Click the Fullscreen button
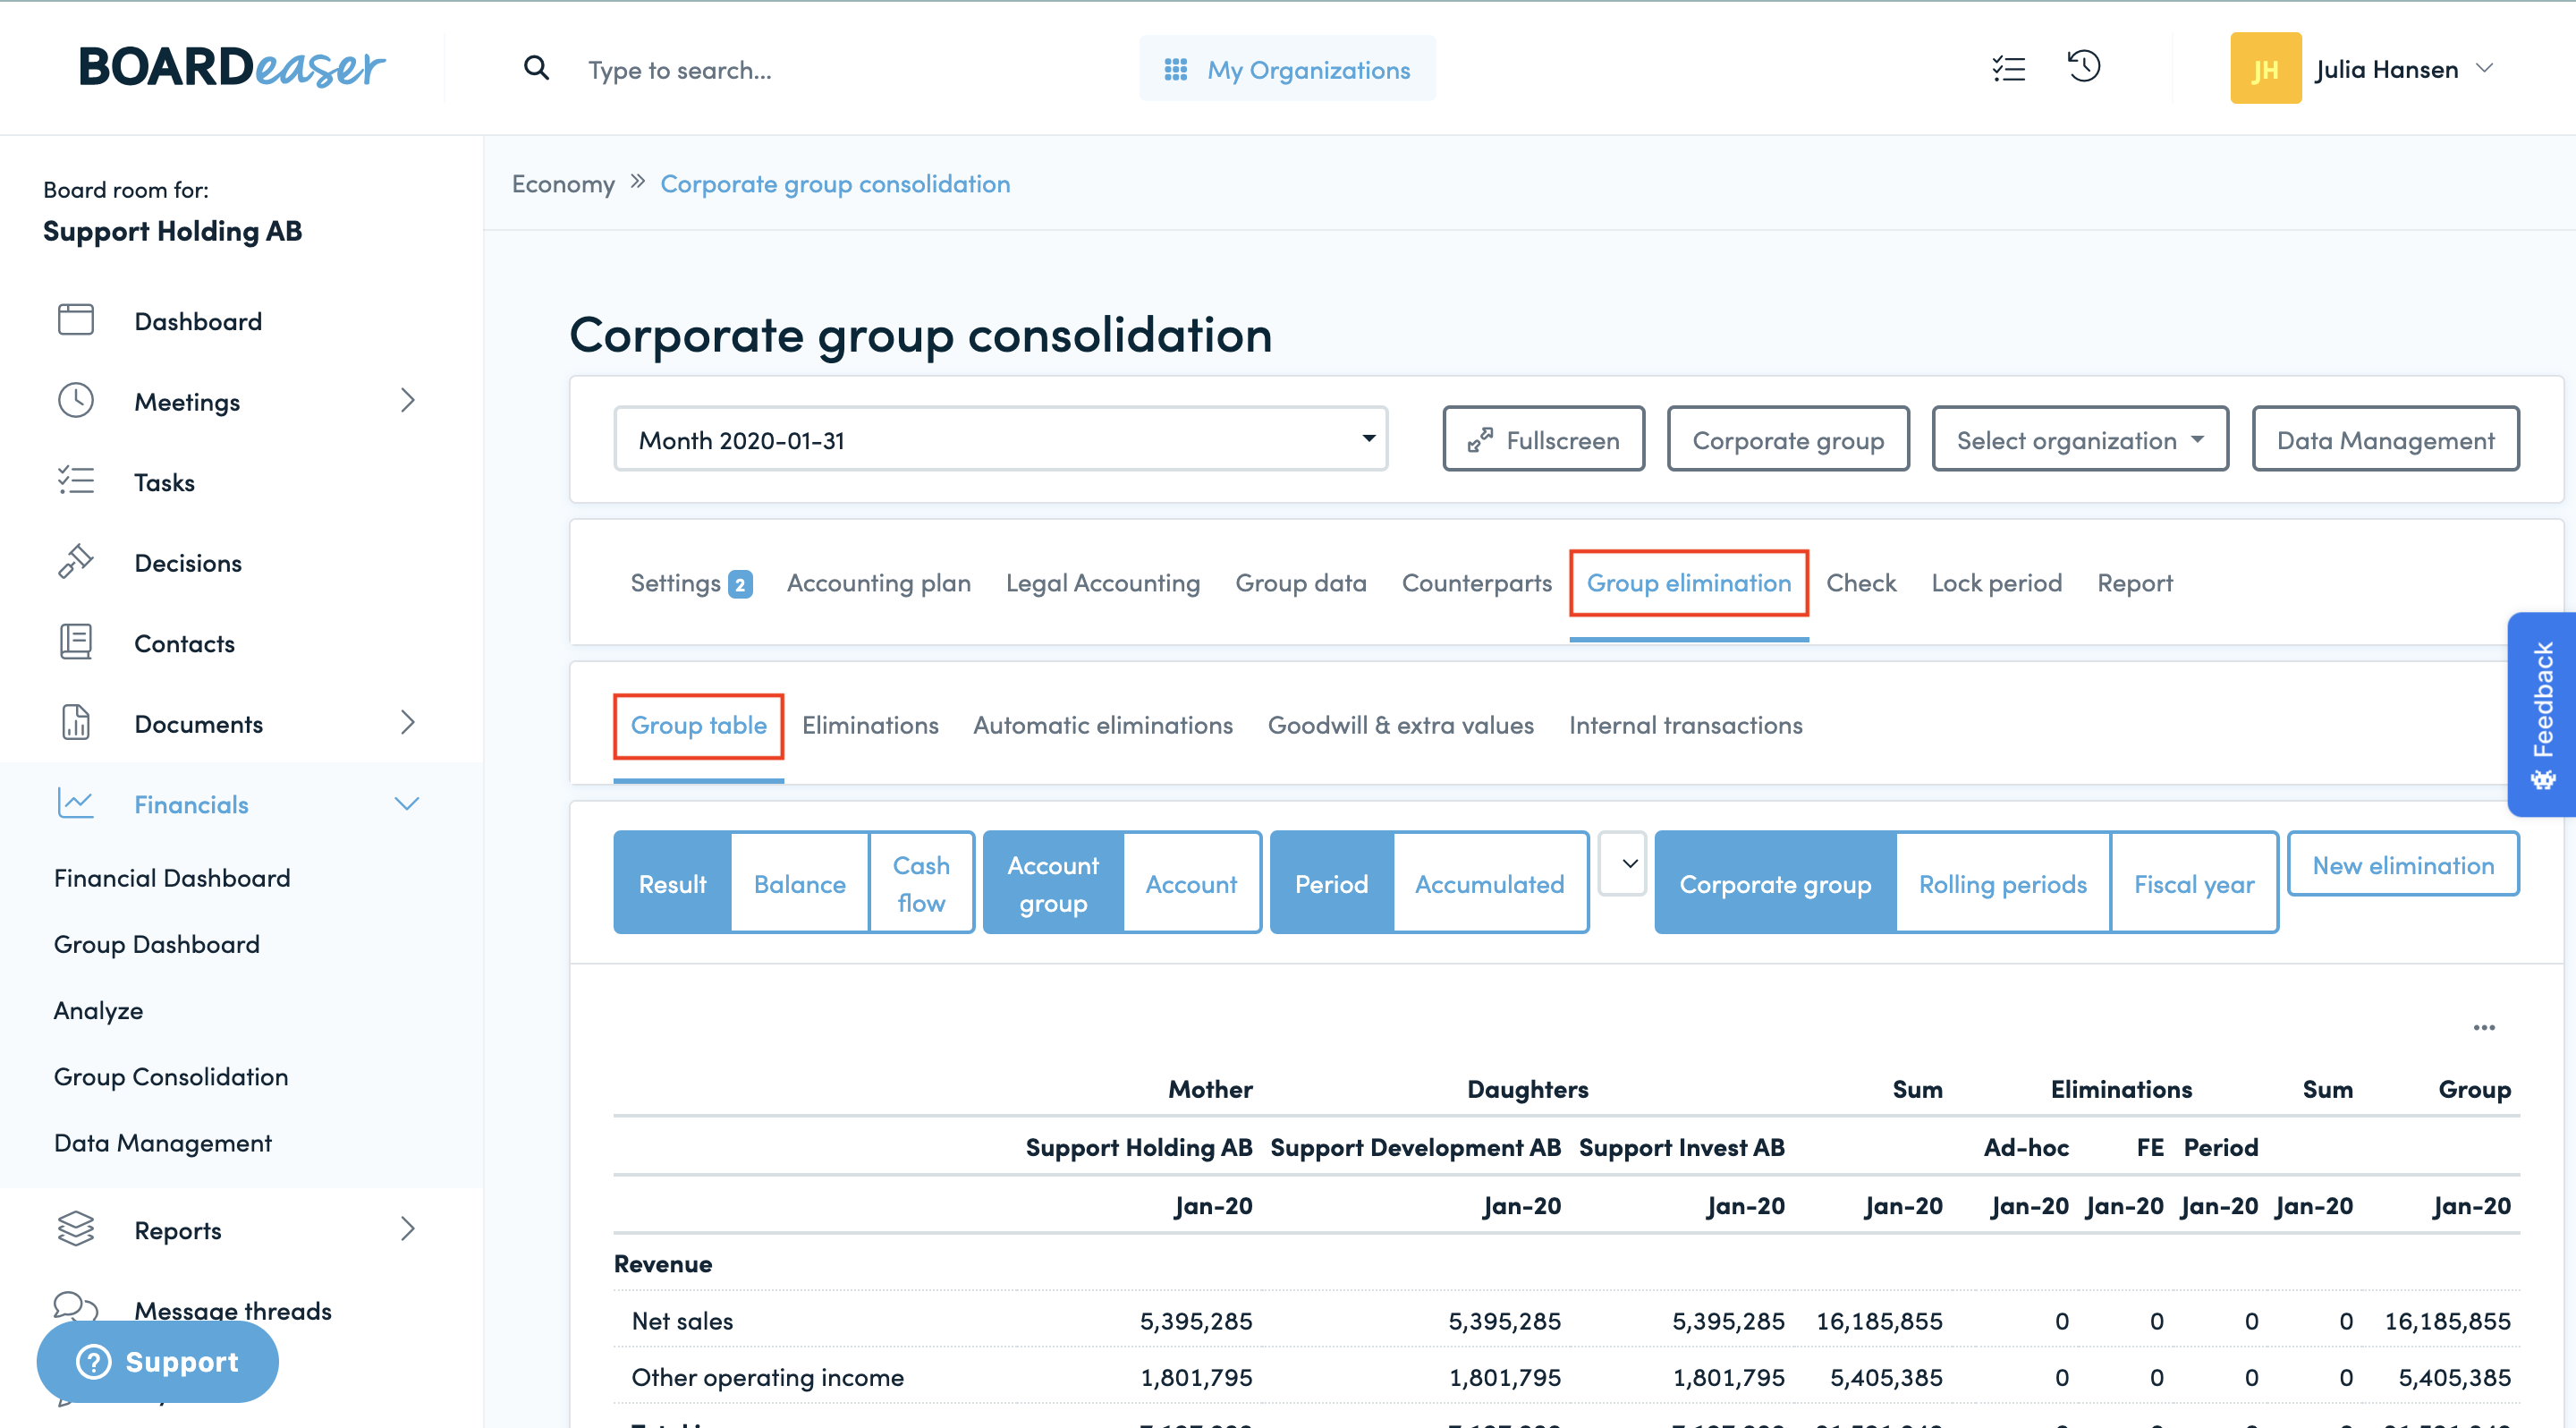The image size is (2576, 1428). [x=1543, y=439]
